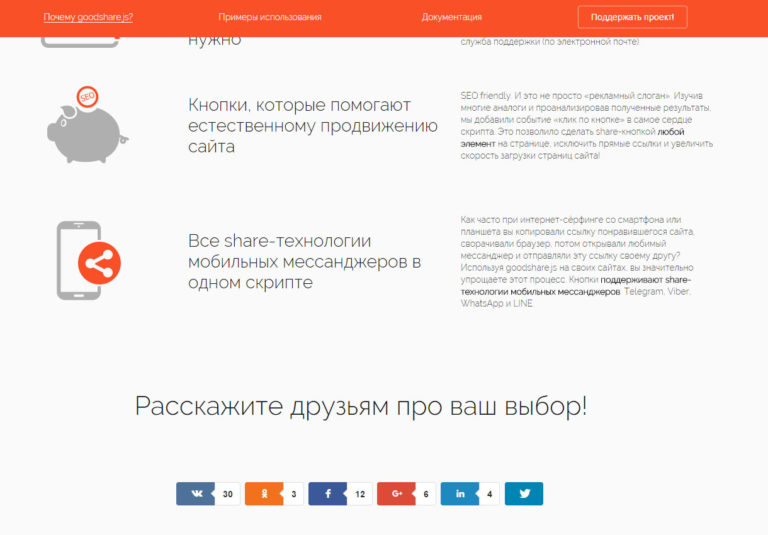Click the 'Поддержать проект!' button
Viewport: 768px width, 535px height.
632,17
